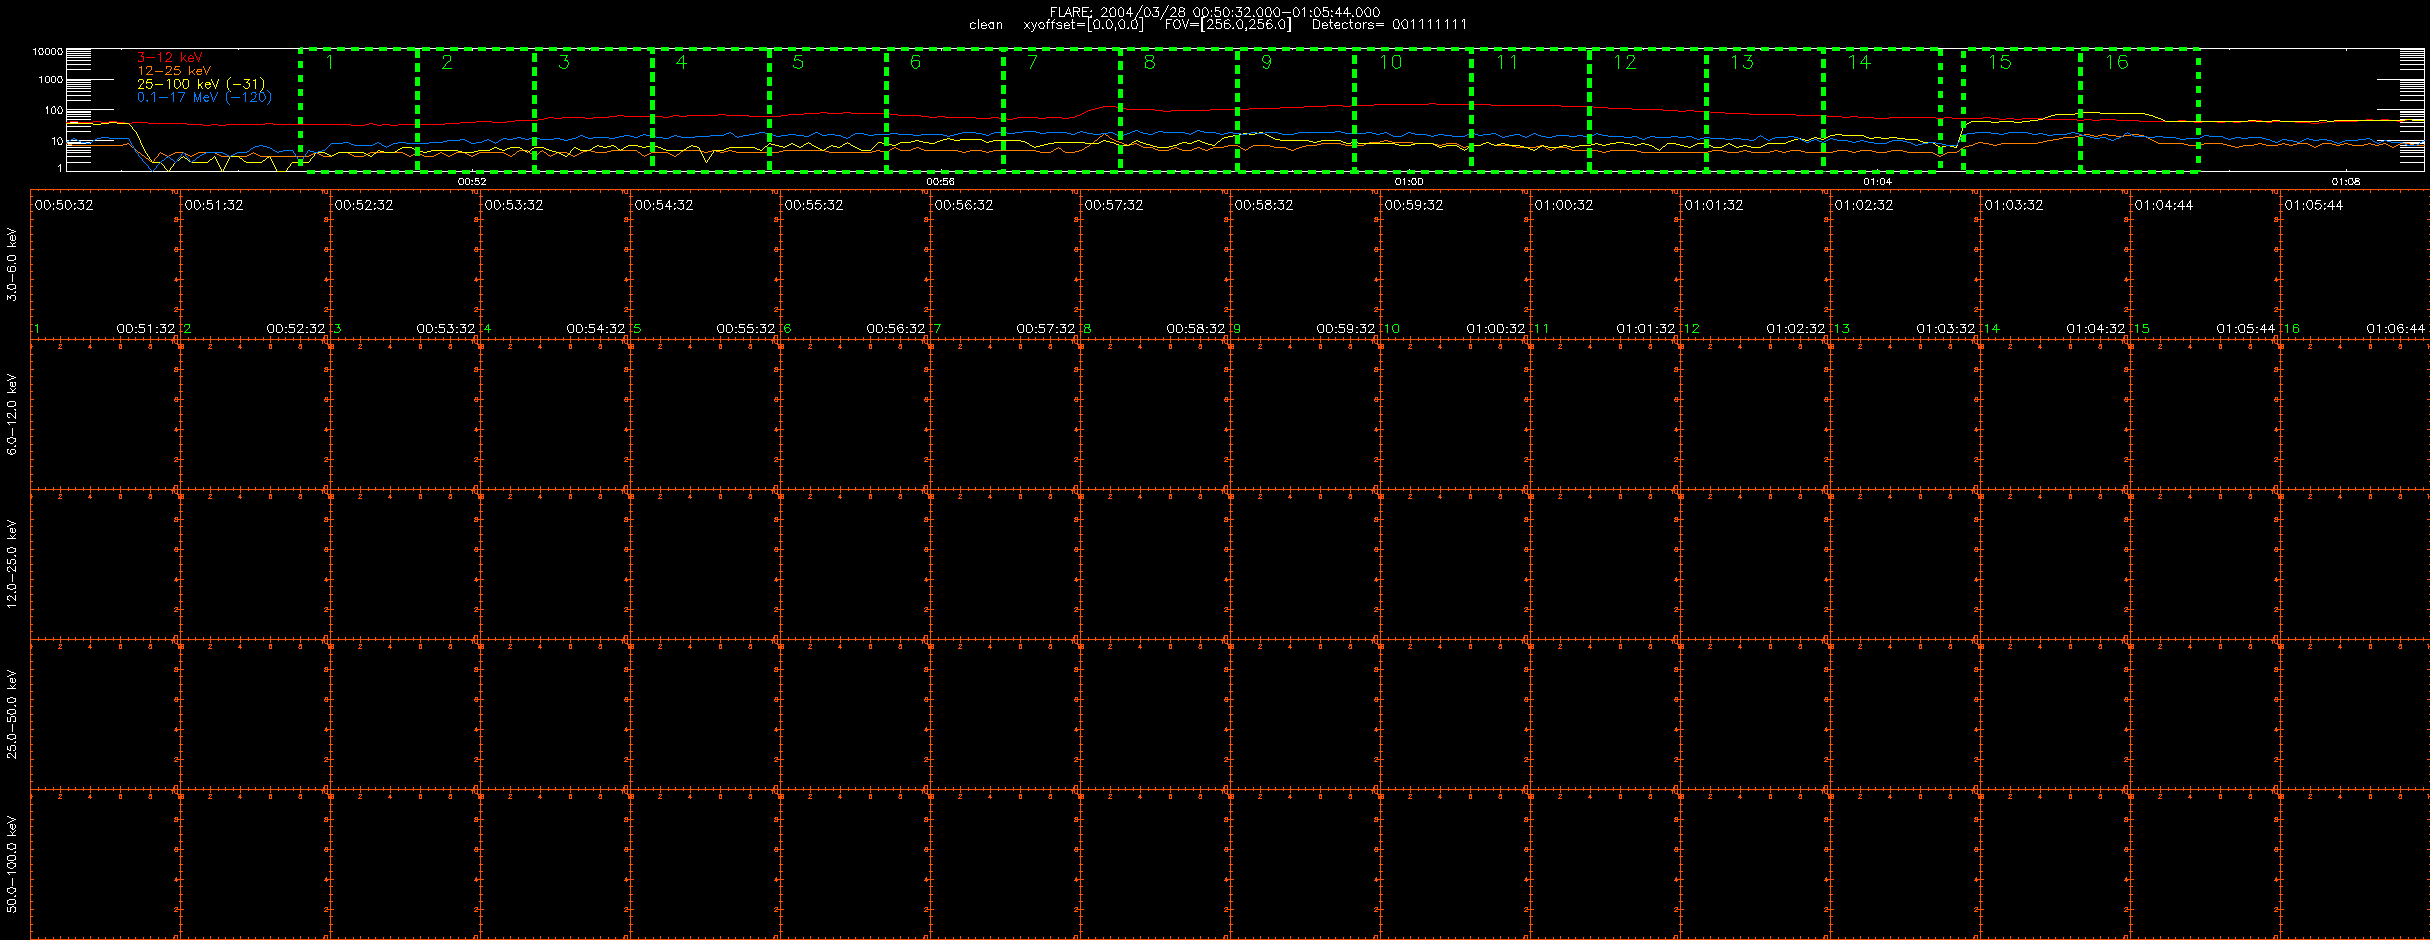This screenshot has width=2430, height=940.
Task: Click small green '8' in image grid row
Action: [1088, 329]
